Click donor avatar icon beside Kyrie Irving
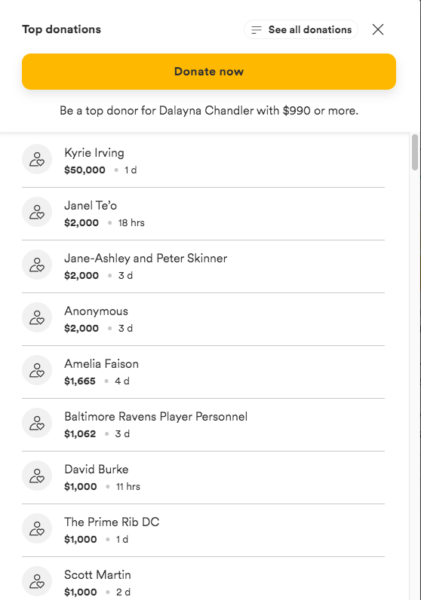 click(37, 159)
